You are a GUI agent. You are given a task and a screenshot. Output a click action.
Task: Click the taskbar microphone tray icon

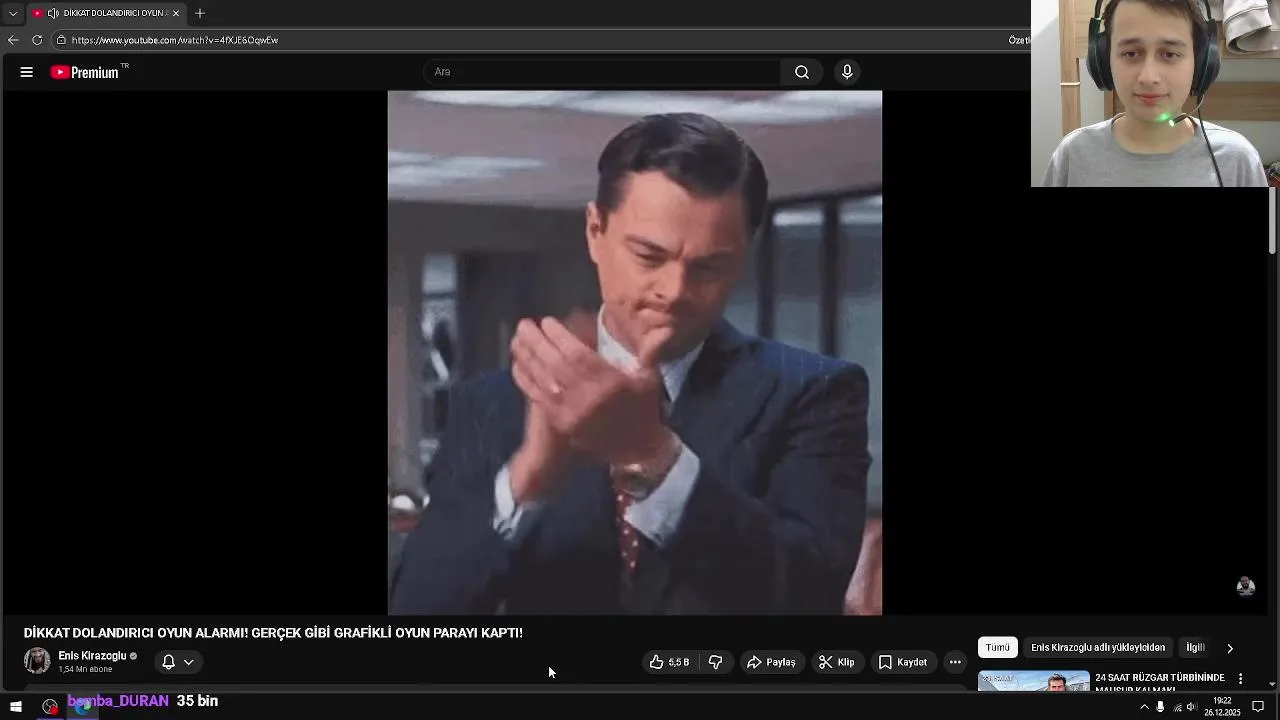pyautogui.click(x=1160, y=707)
